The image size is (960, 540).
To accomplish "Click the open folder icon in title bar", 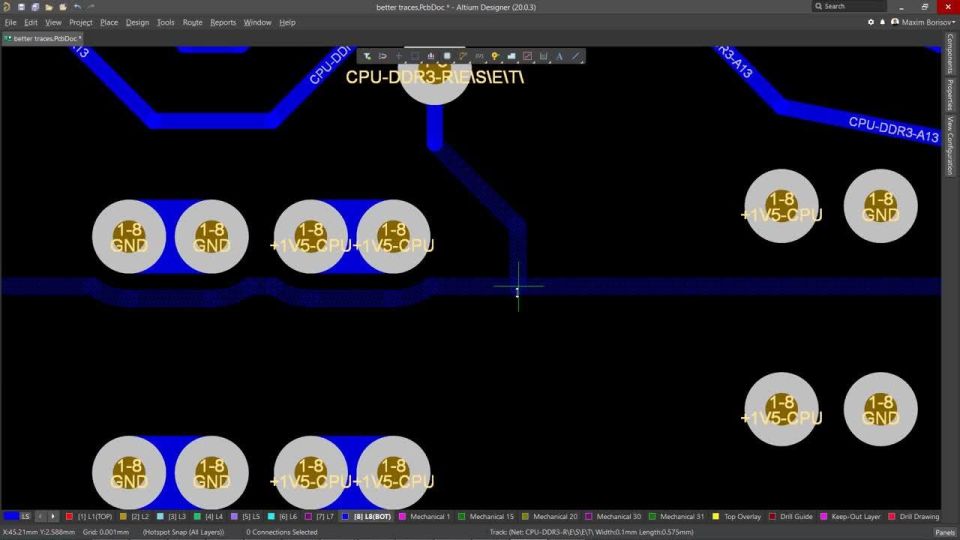I will coord(49,7).
